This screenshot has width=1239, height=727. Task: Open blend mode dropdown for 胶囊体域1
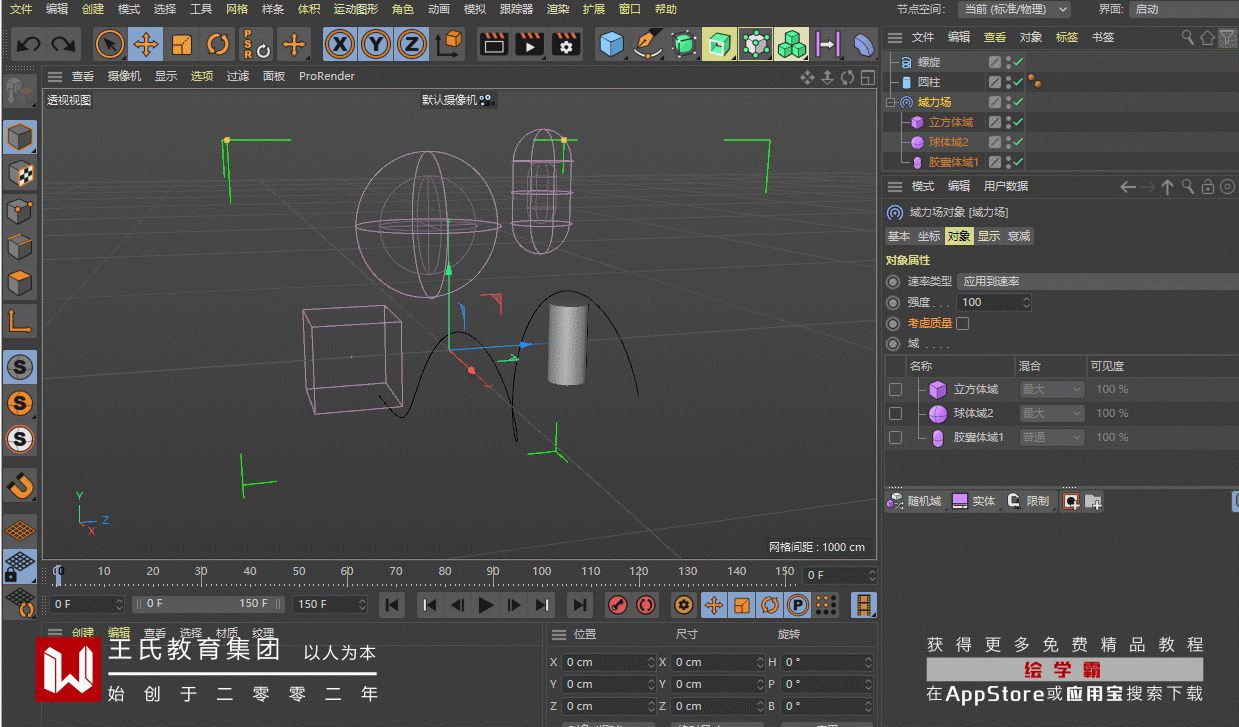(x=1050, y=437)
